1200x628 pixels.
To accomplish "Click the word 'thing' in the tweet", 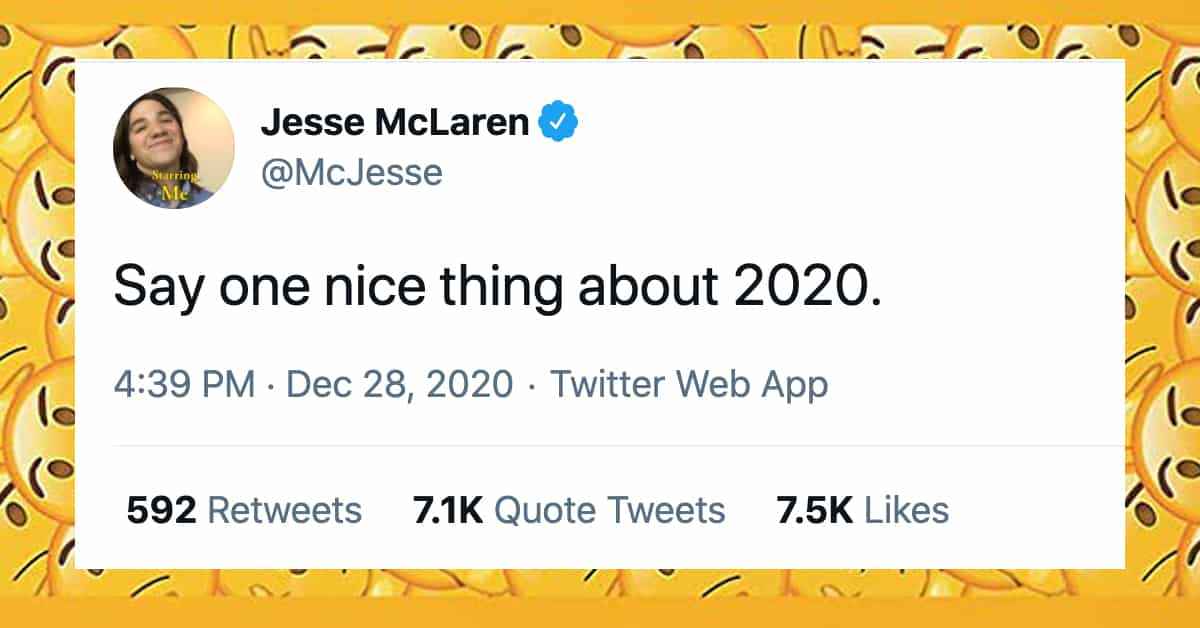I will (528, 289).
